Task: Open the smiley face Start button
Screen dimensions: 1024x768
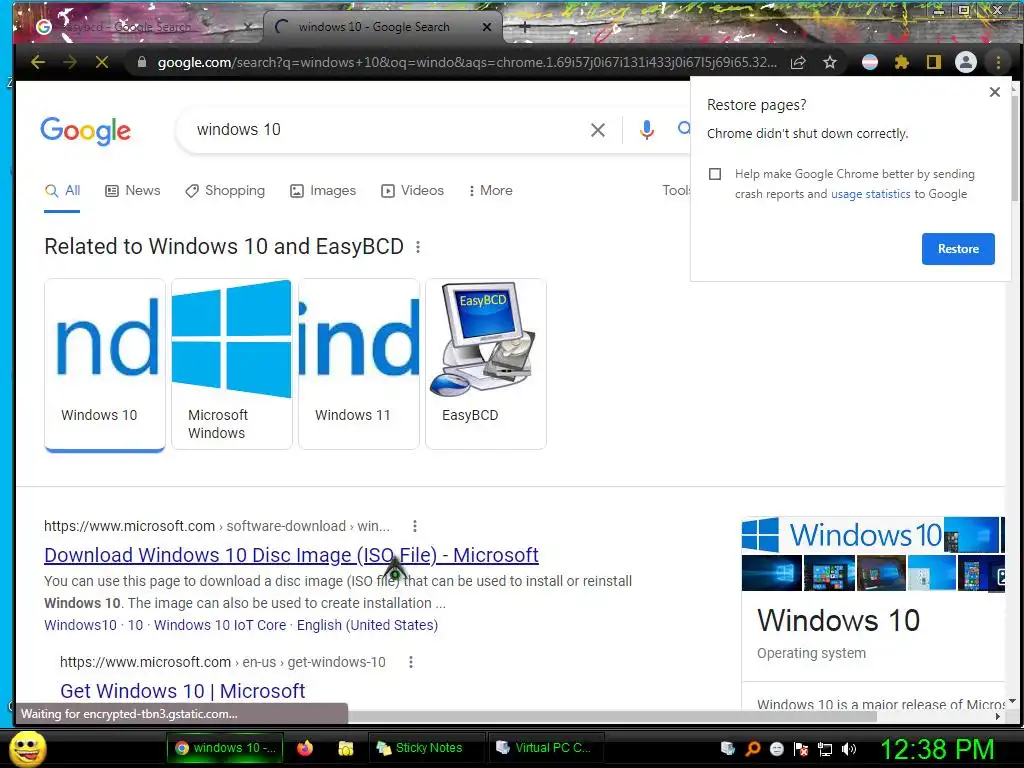Action: (x=27, y=748)
